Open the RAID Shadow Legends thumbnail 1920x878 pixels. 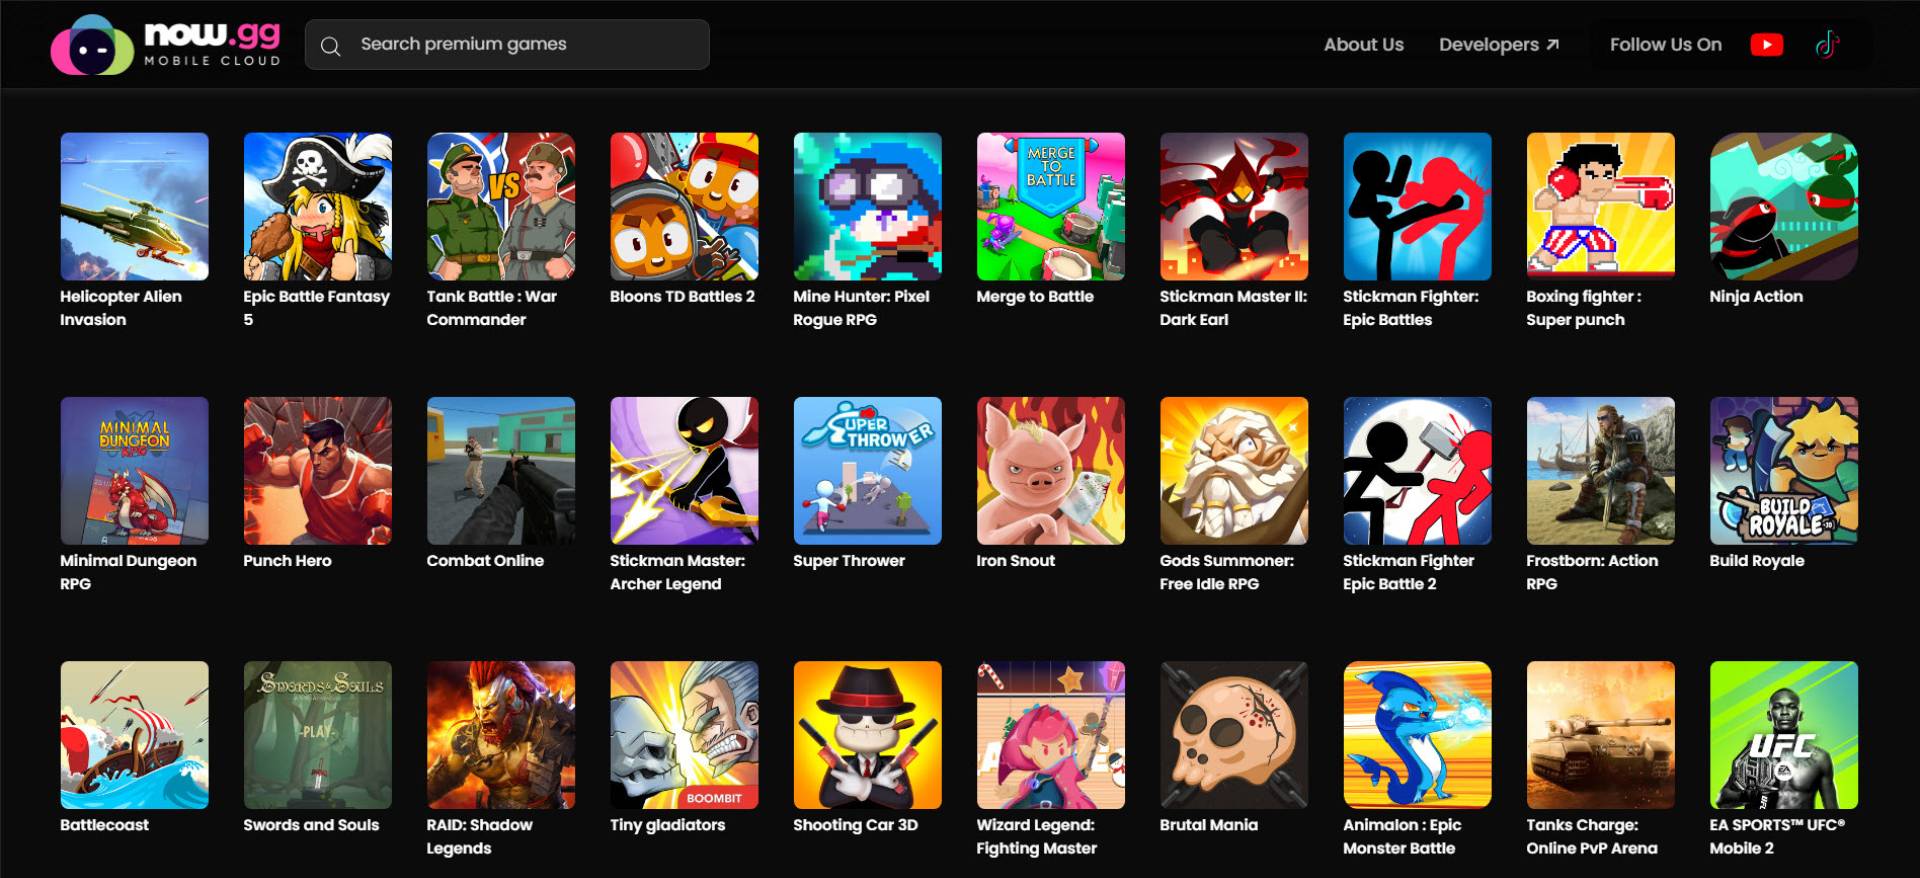(501, 735)
